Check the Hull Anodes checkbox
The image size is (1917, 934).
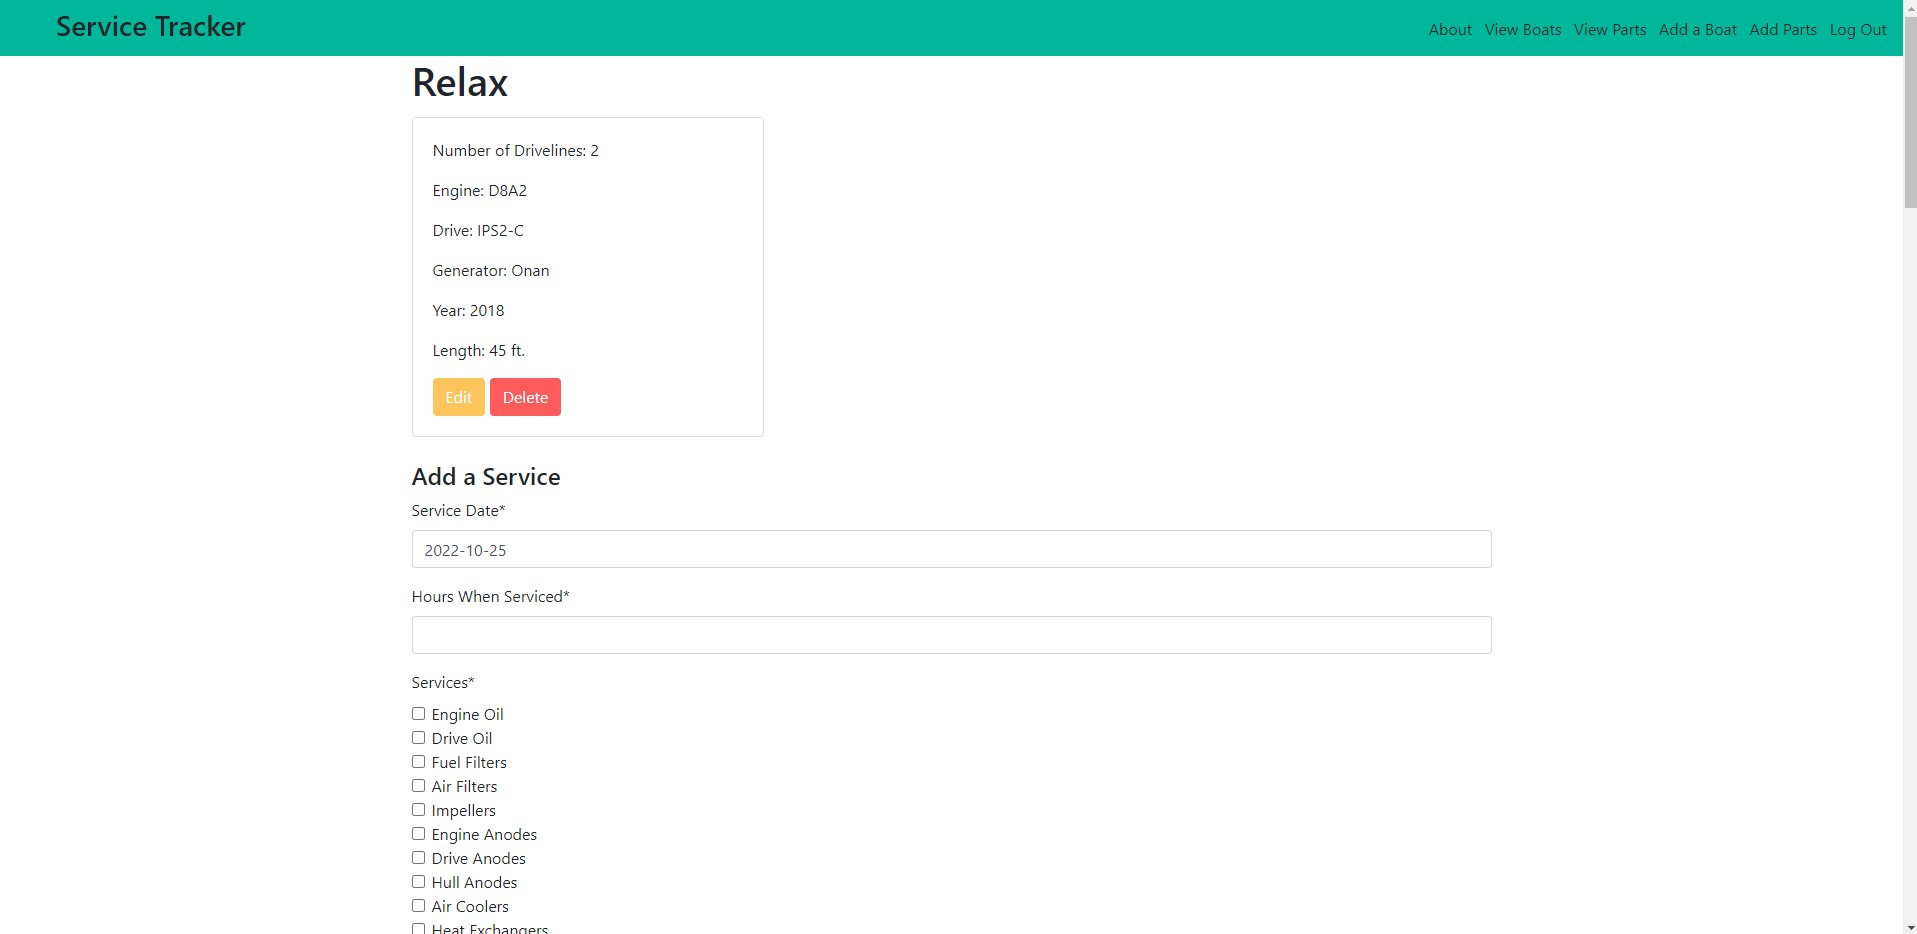417,881
